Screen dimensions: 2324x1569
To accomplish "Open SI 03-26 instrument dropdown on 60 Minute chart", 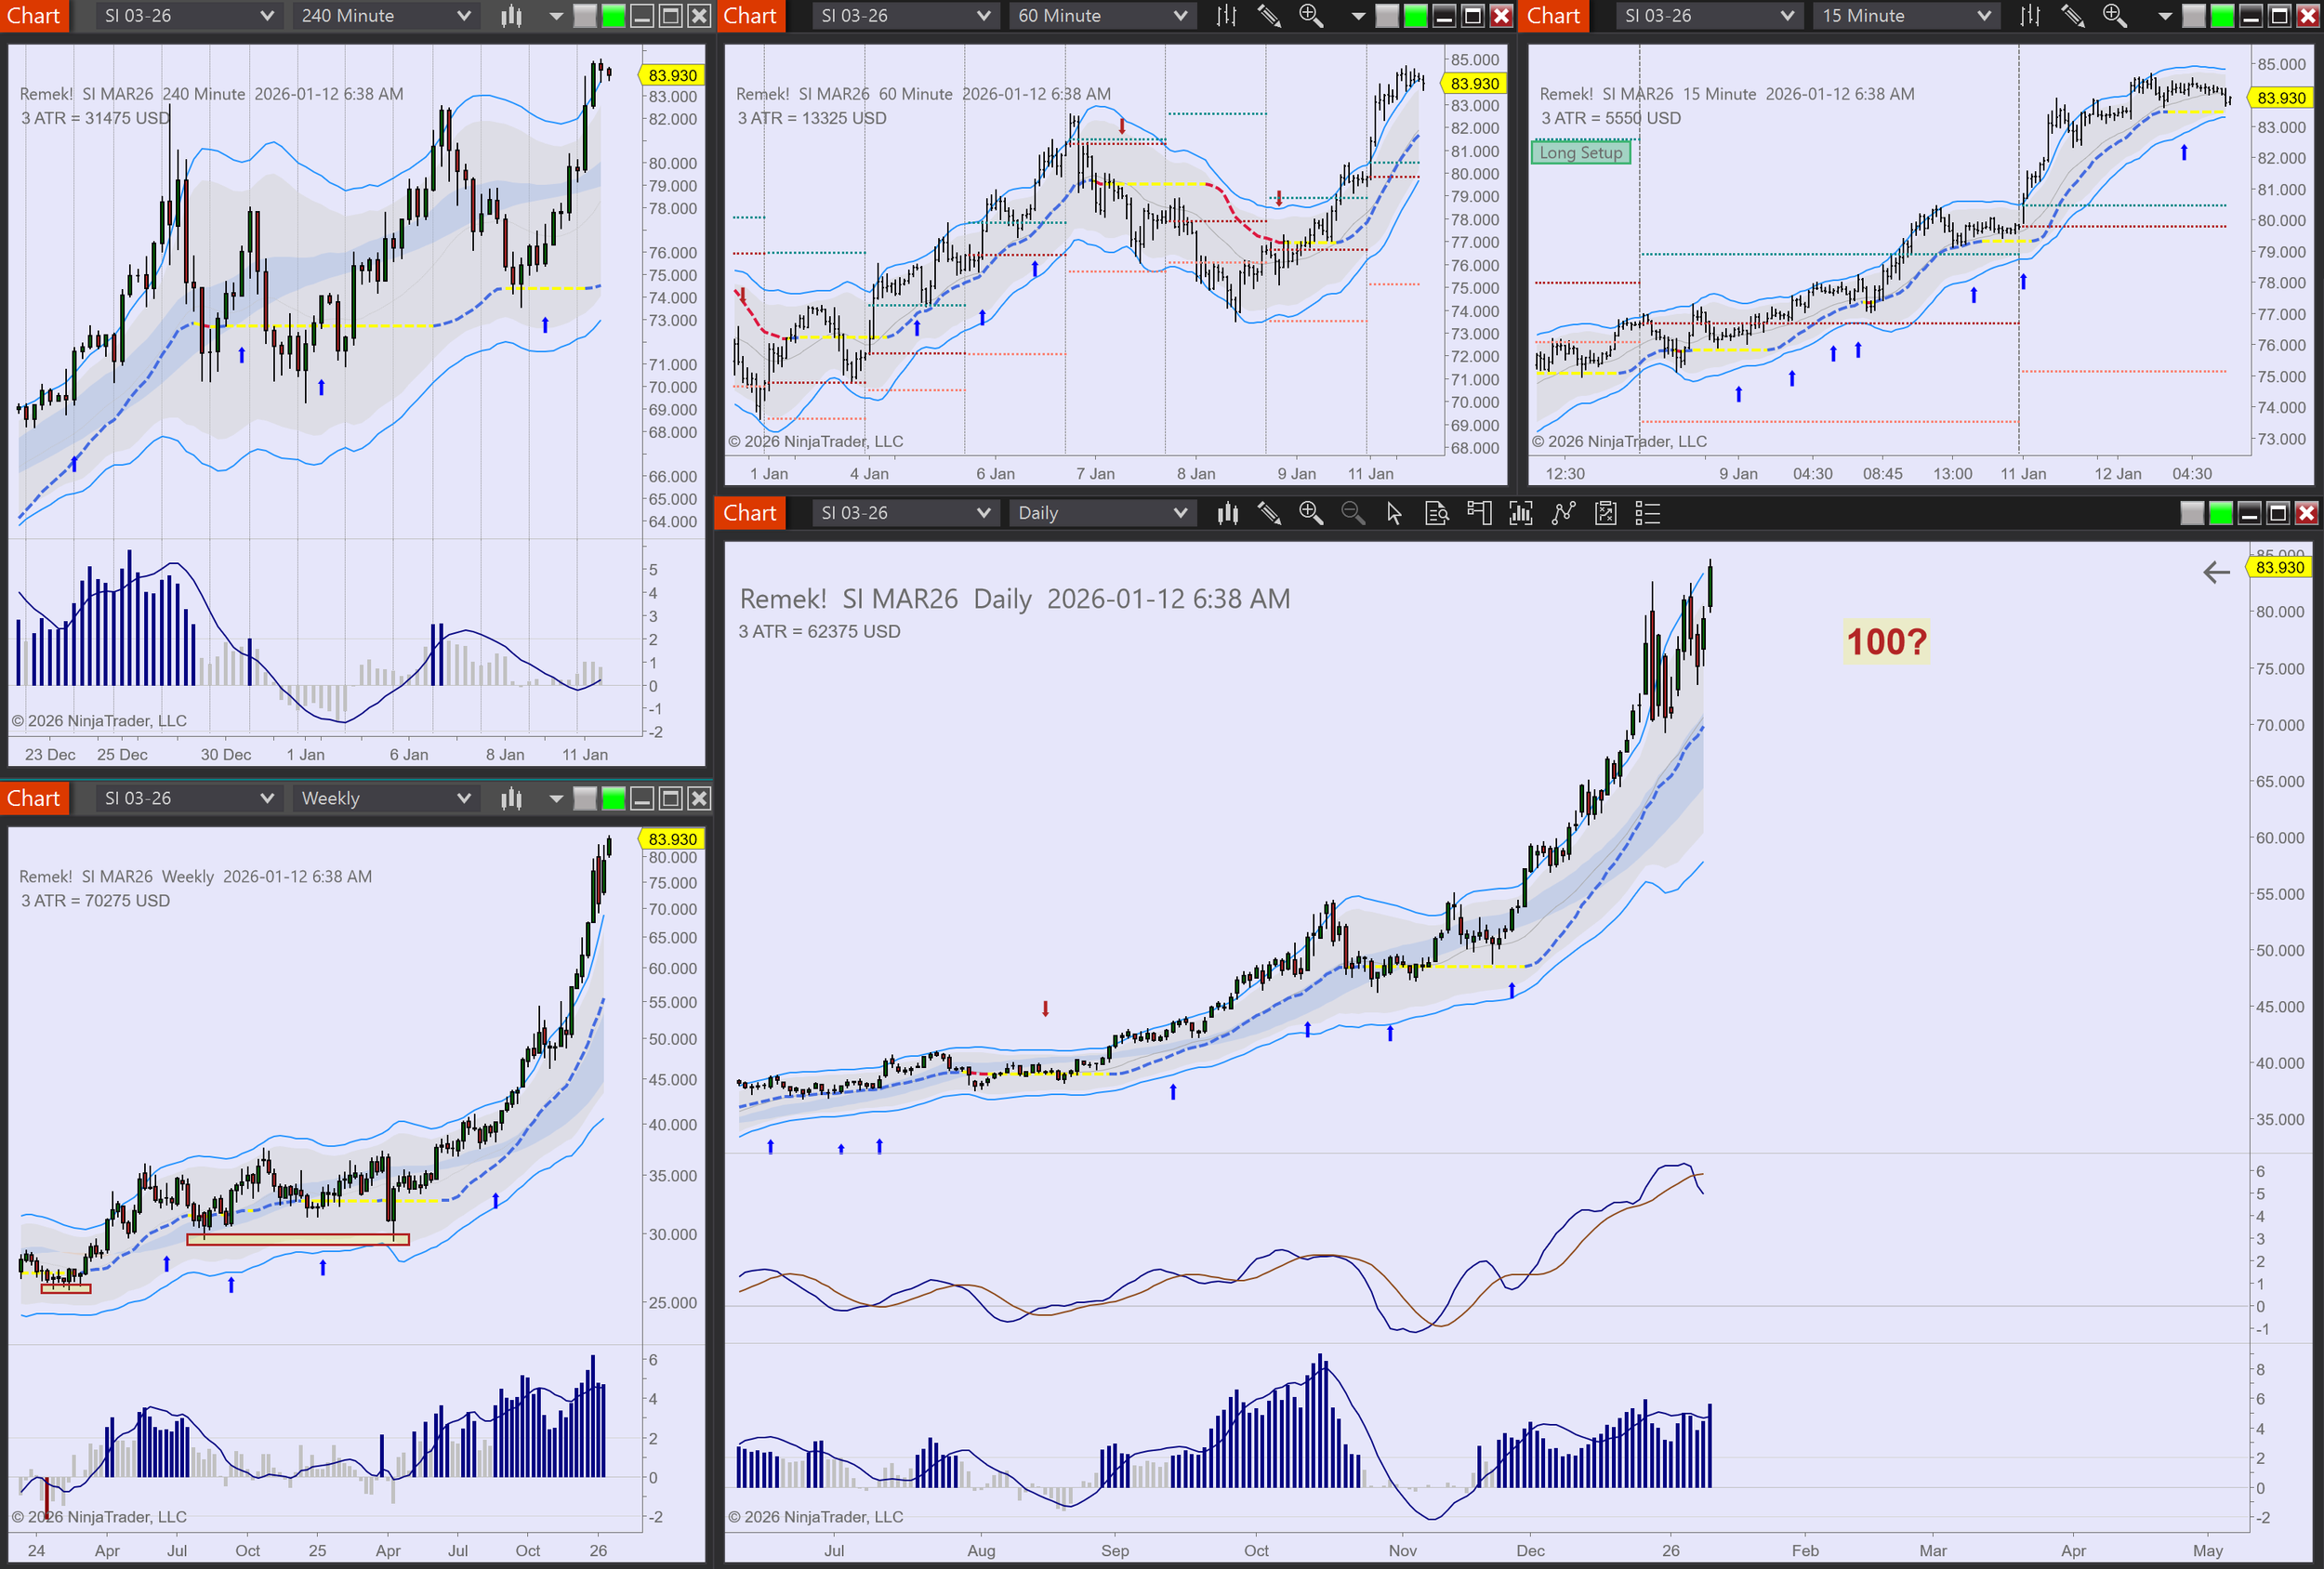I will click(904, 16).
